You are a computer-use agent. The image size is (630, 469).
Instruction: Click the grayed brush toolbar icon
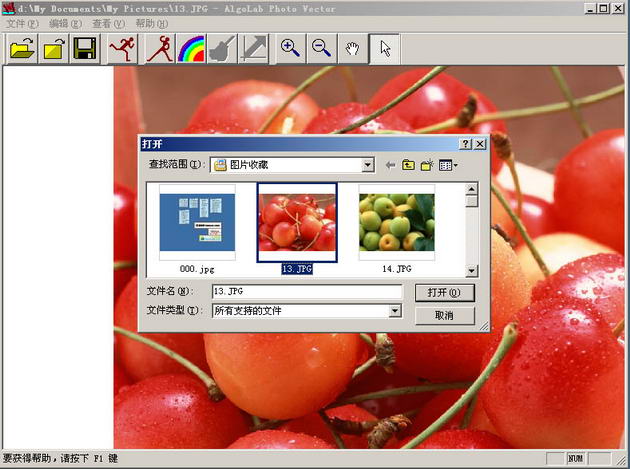point(222,49)
